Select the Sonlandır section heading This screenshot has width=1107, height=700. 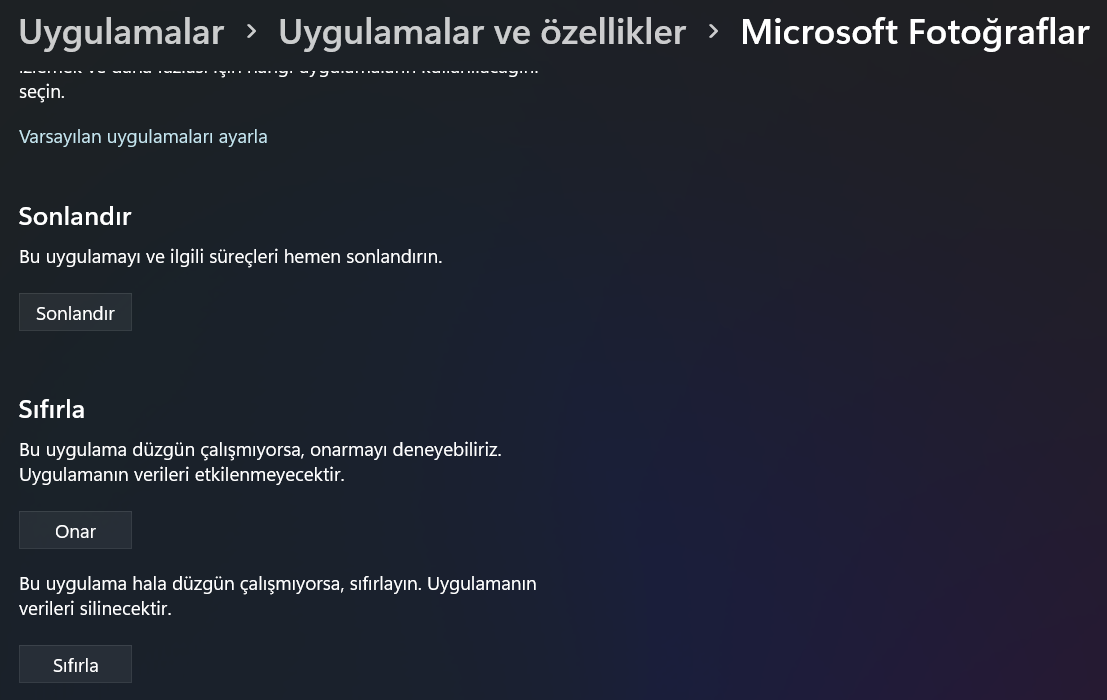coord(75,216)
